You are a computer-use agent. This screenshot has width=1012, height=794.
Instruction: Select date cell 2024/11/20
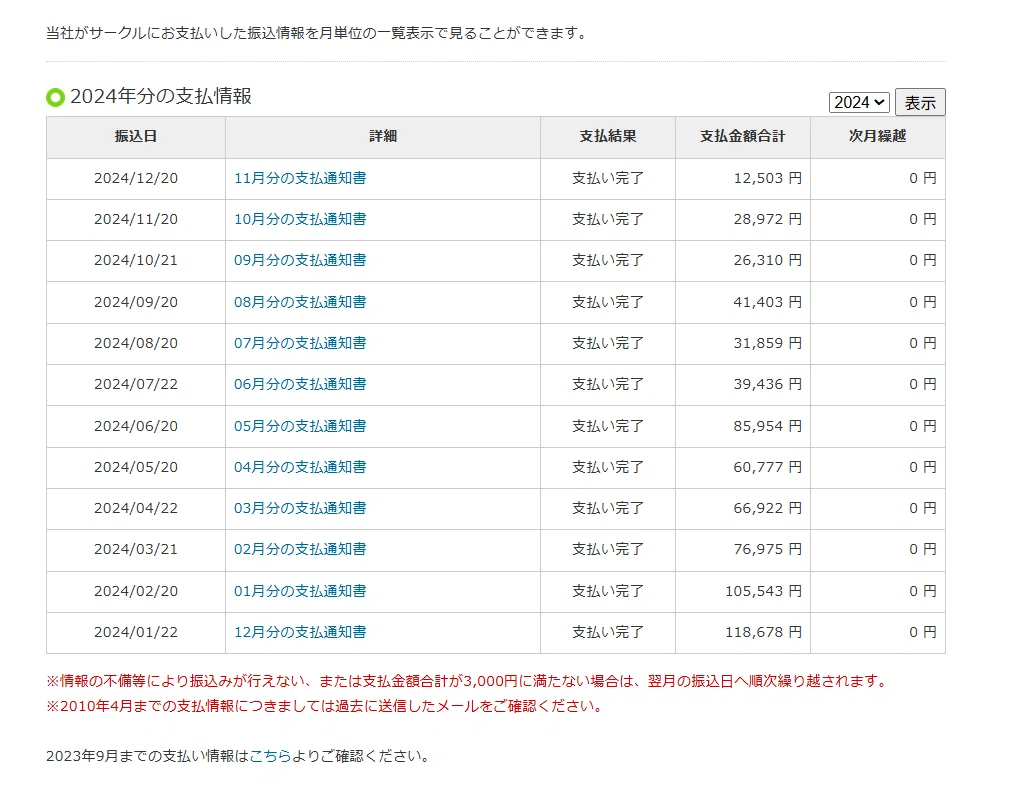[x=136, y=219]
